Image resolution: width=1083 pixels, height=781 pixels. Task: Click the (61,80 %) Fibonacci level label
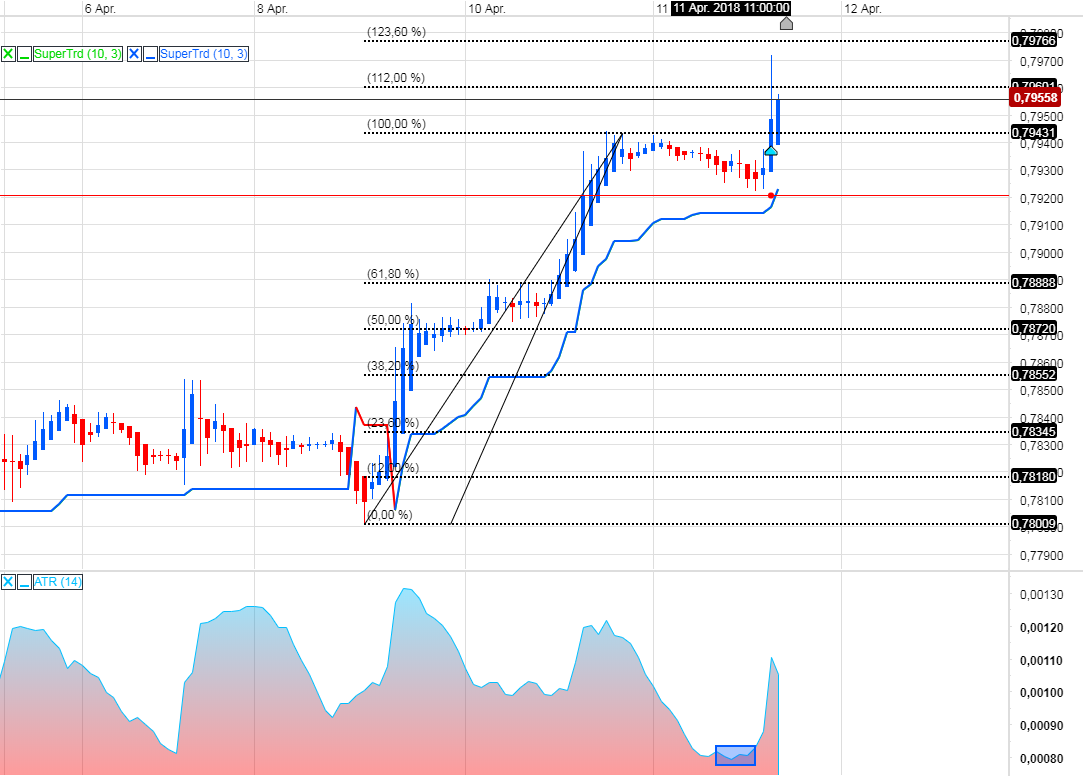[x=392, y=272]
